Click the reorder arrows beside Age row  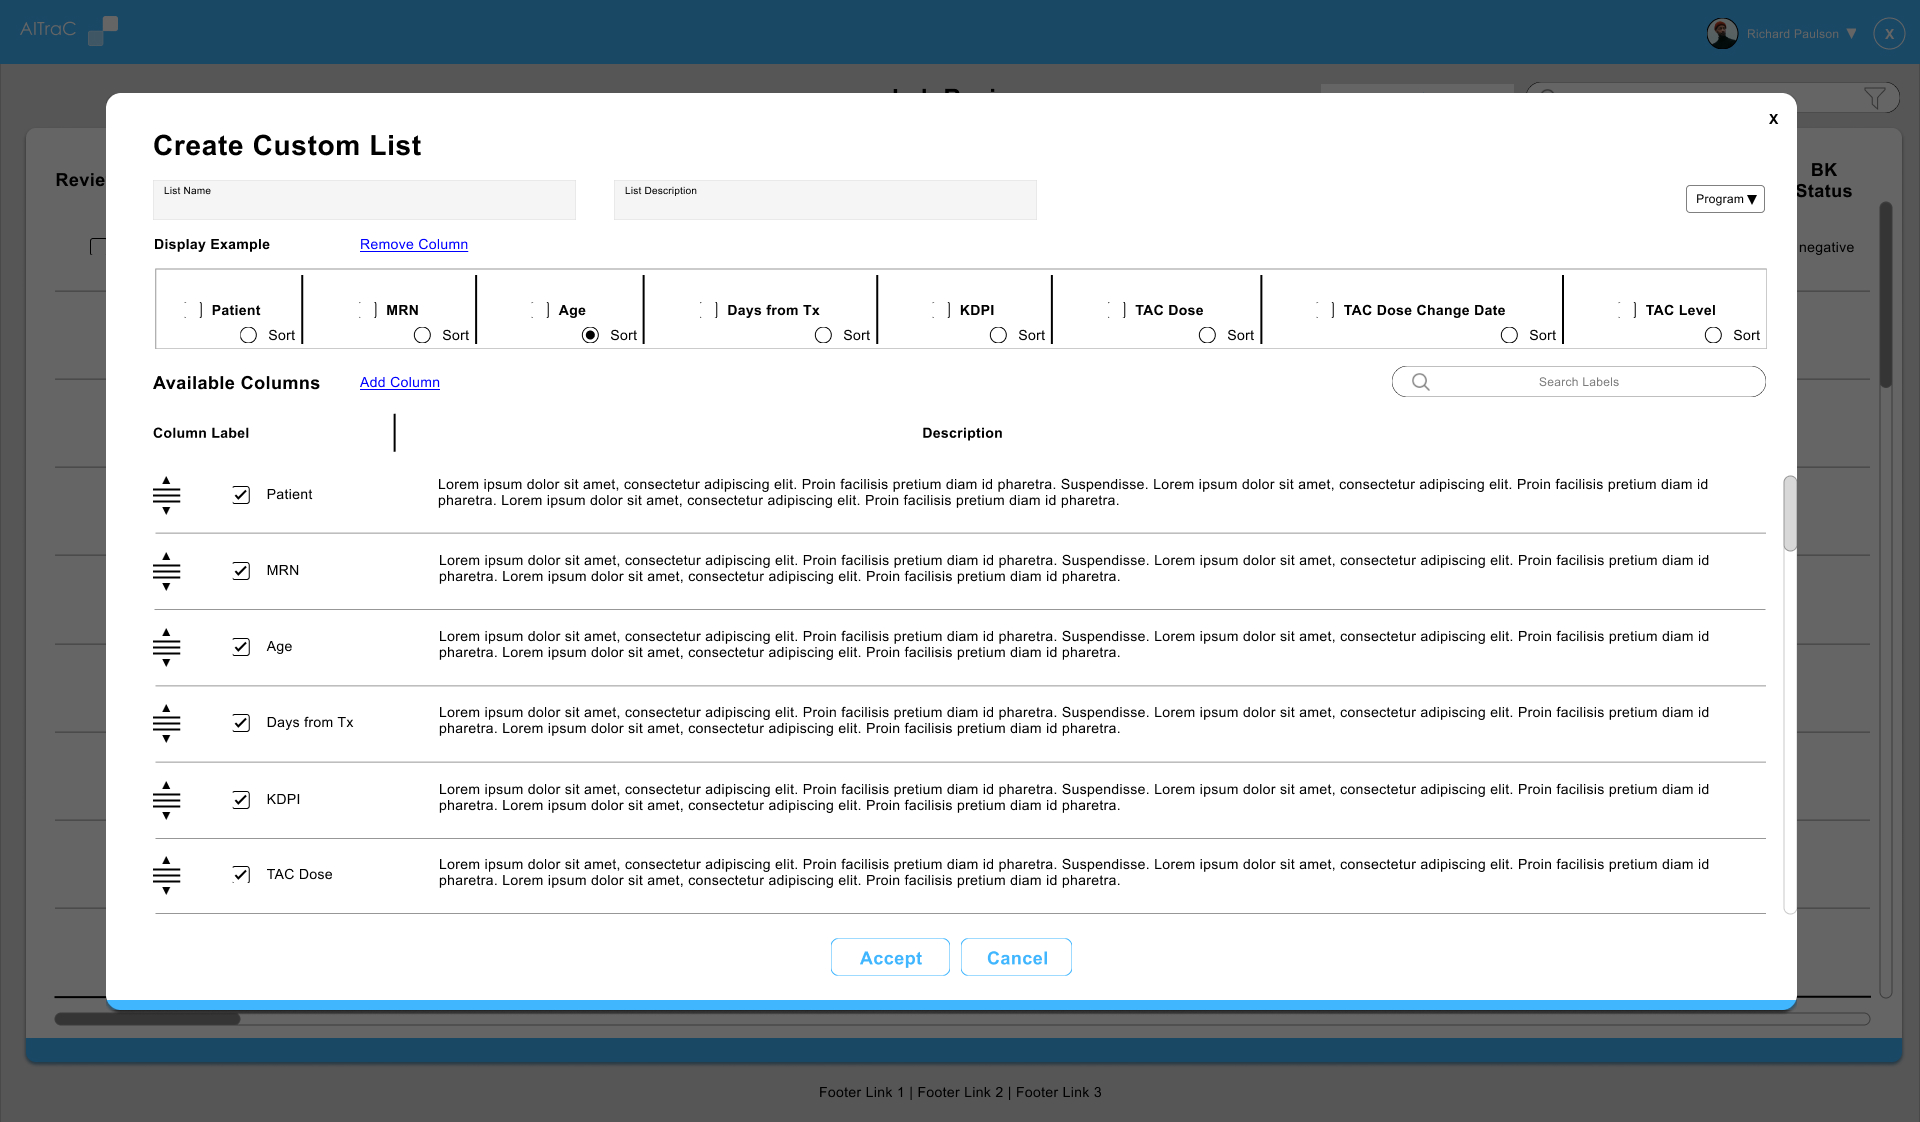(166, 648)
